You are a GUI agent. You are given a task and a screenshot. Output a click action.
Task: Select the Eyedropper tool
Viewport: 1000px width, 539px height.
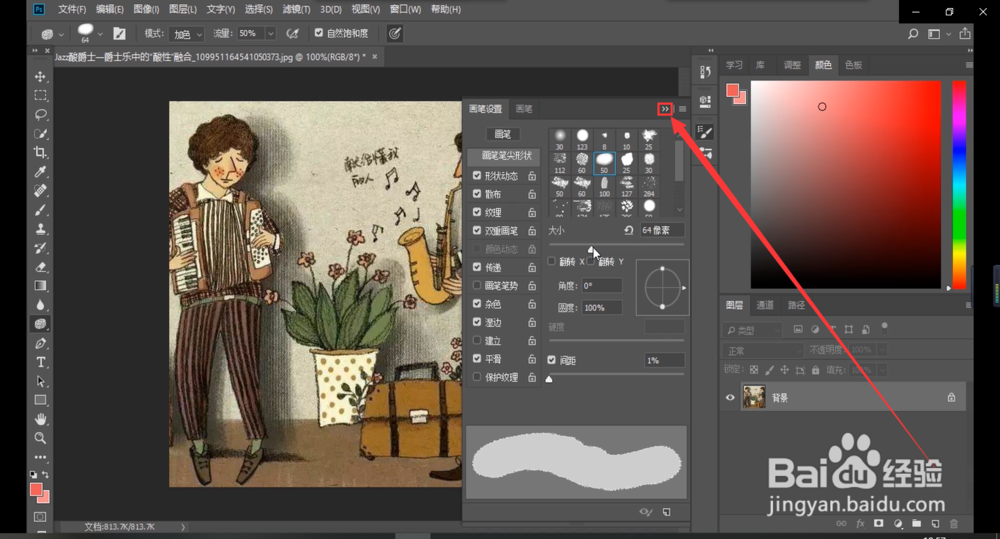(x=40, y=172)
